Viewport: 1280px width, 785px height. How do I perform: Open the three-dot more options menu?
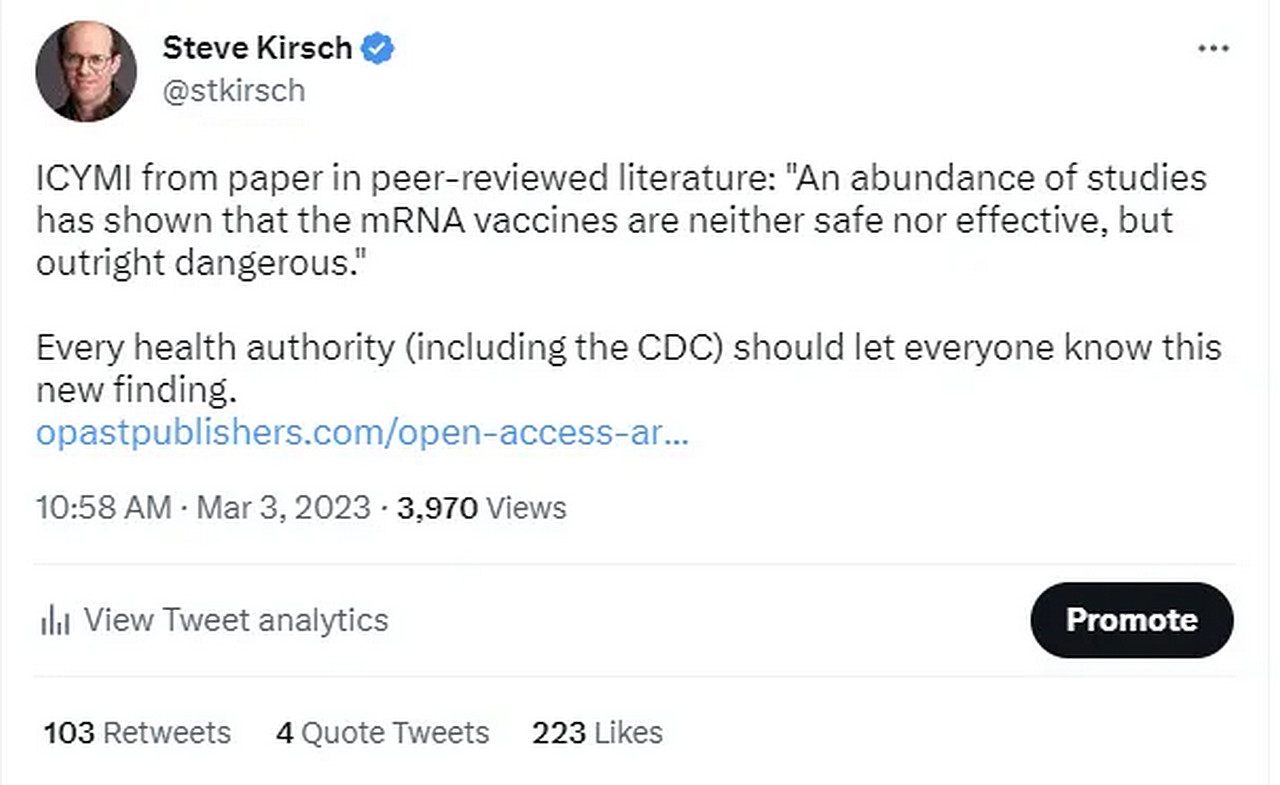[x=1212, y=49]
